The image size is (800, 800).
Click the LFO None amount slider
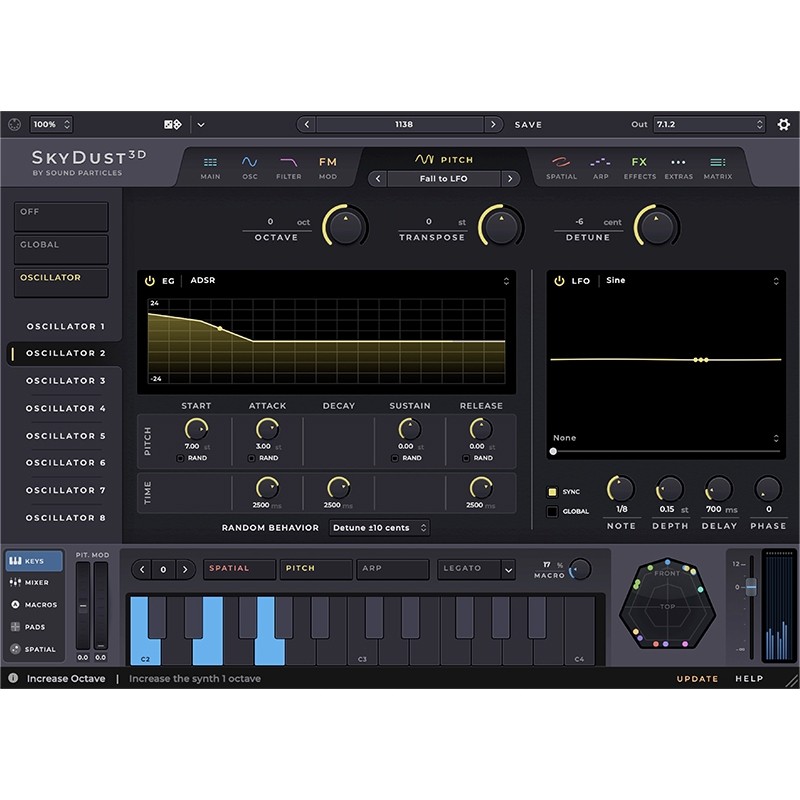pos(666,452)
